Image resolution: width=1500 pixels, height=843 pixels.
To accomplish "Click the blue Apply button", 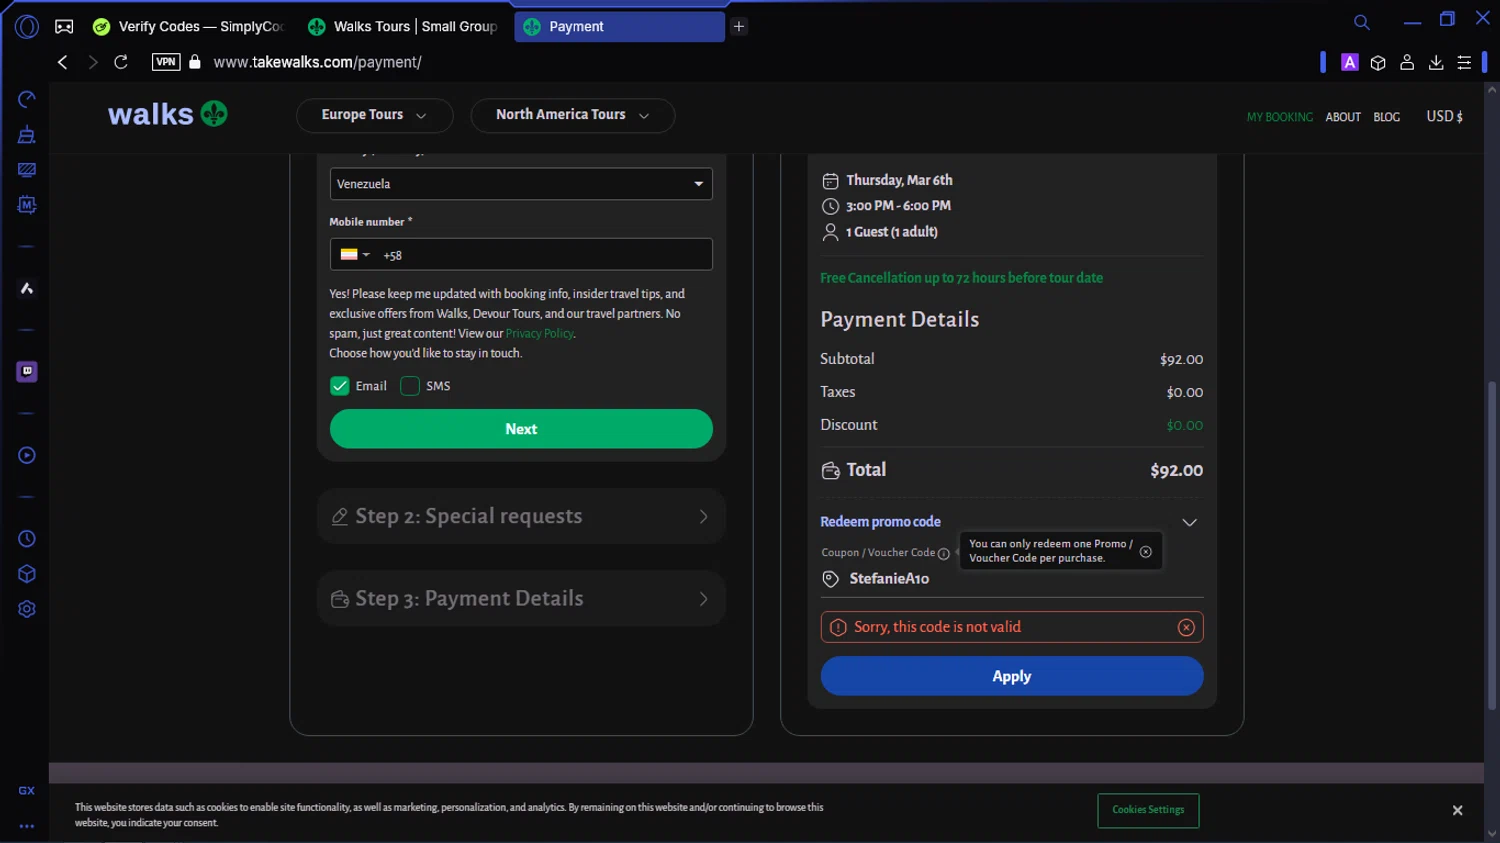I will [x=1012, y=676].
